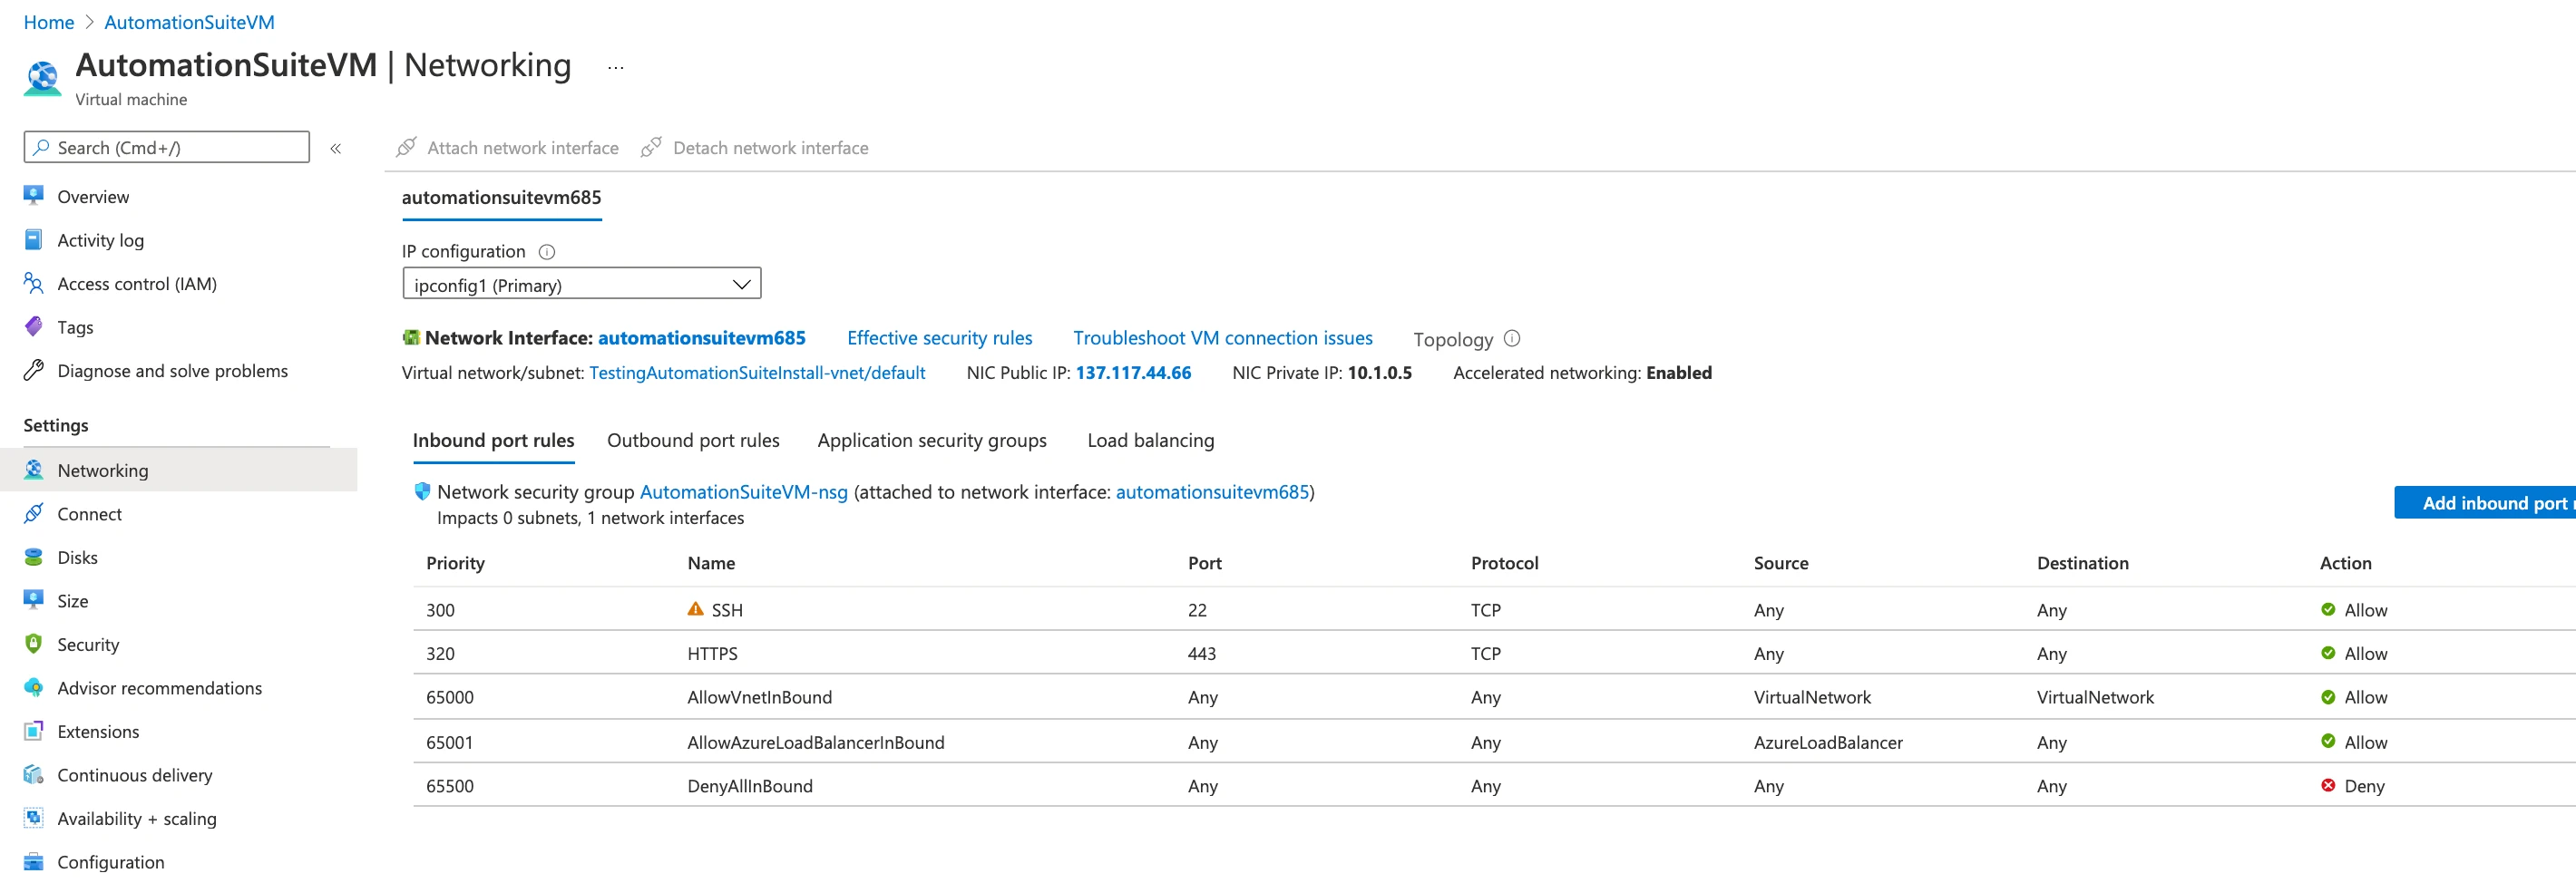Click the Topology label

click(x=1453, y=340)
